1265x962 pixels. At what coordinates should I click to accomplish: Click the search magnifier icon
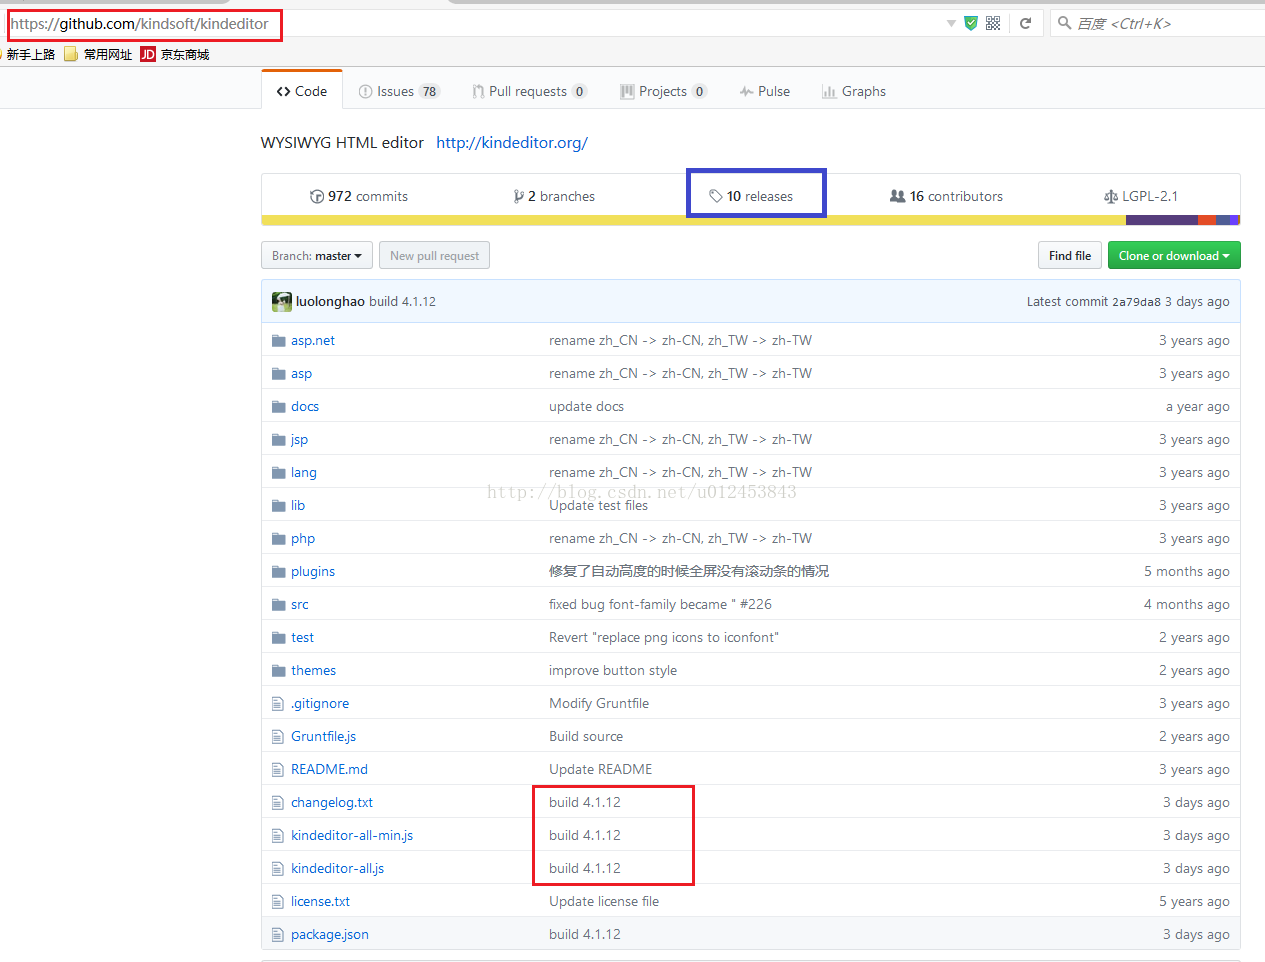(x=1064, y=23)
